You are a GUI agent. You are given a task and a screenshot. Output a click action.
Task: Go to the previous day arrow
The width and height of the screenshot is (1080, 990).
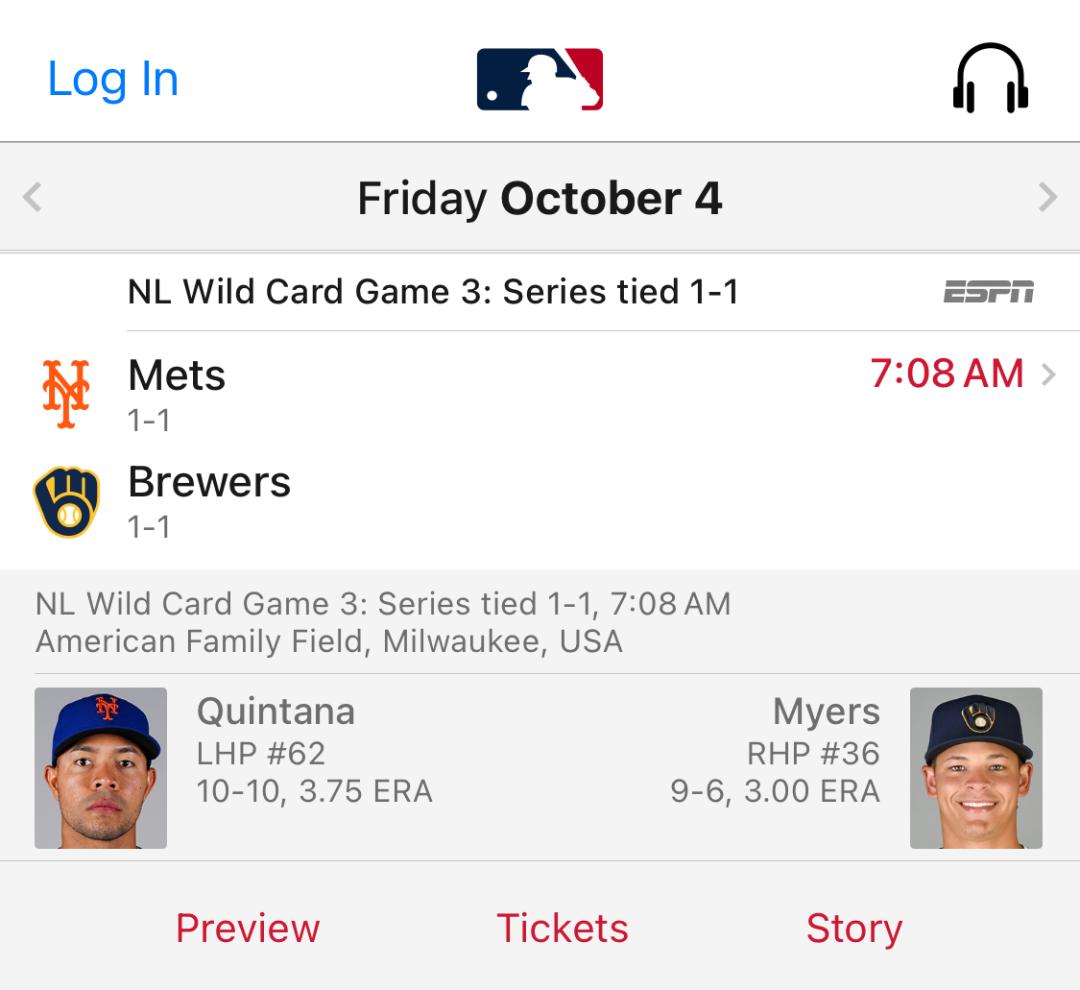click(32, 197)
